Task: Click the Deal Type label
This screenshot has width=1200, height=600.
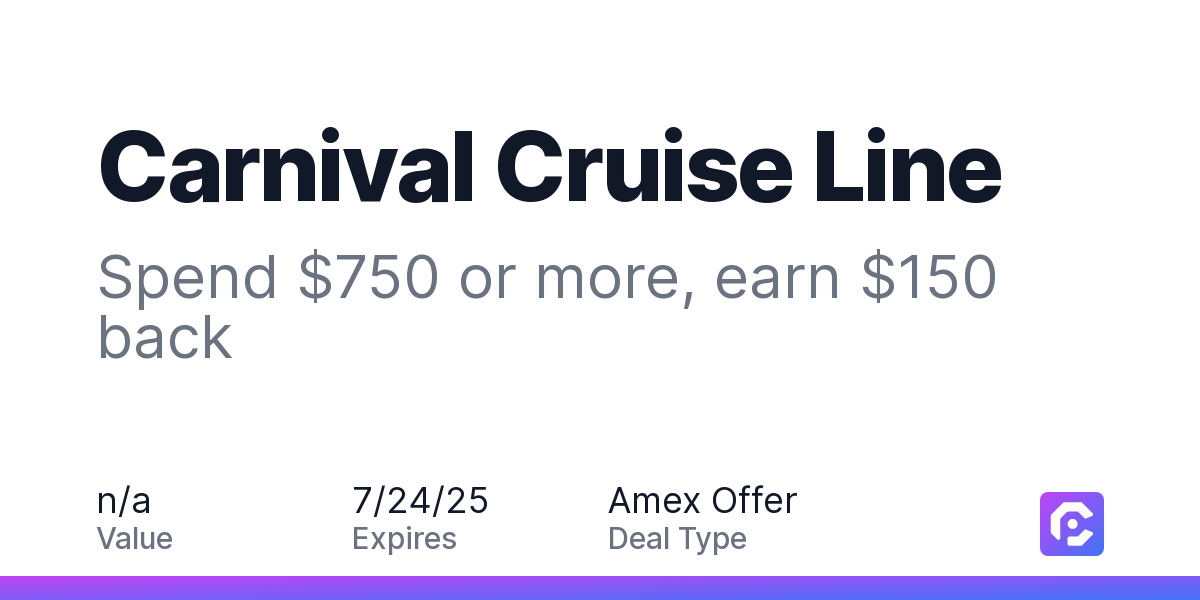Action: (x=677, y=540)
